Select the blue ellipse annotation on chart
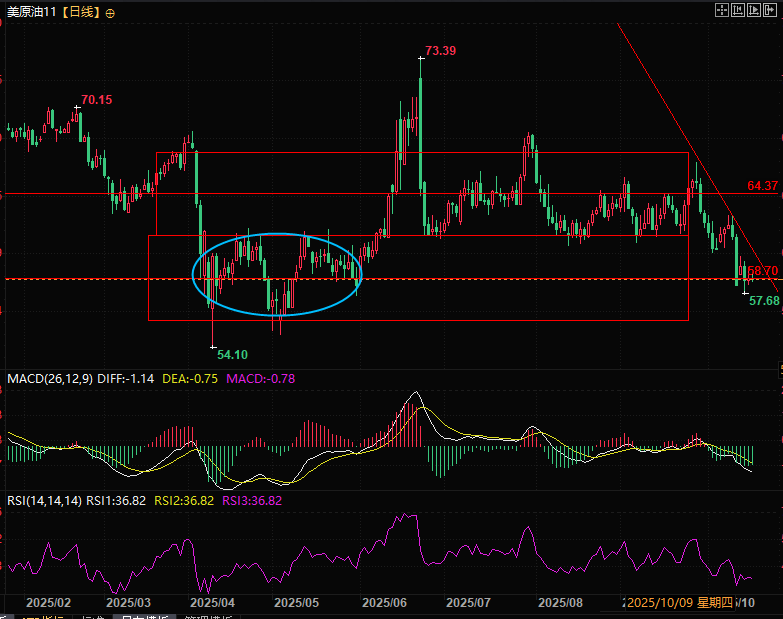 tap(276, 236)
